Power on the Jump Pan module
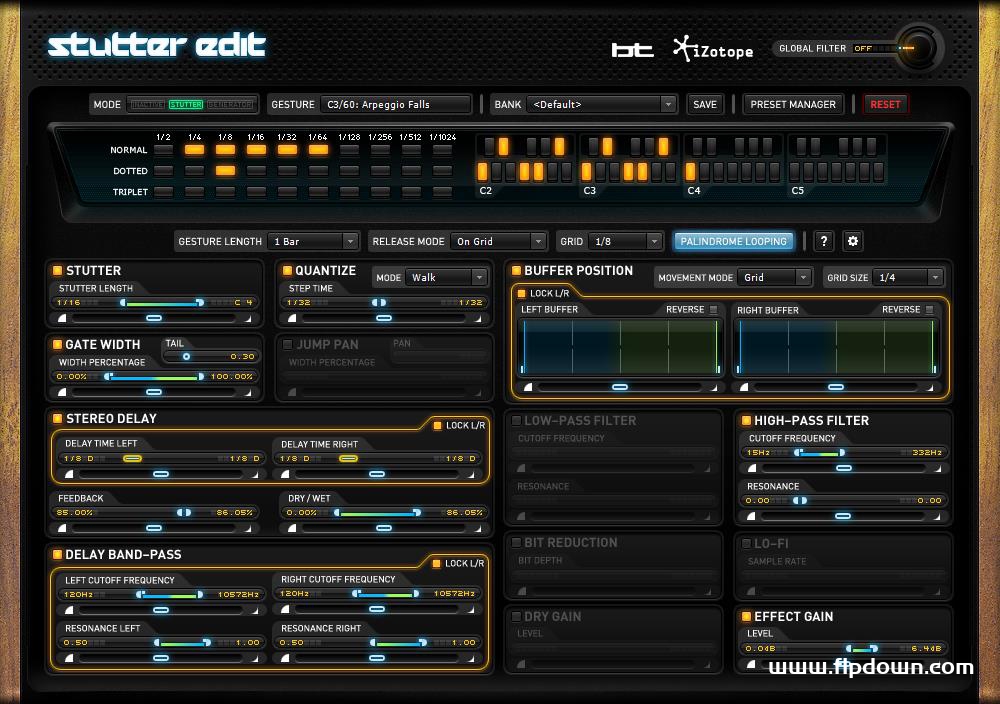Screen dimensions: 1000x704 (x=286, y=343)
